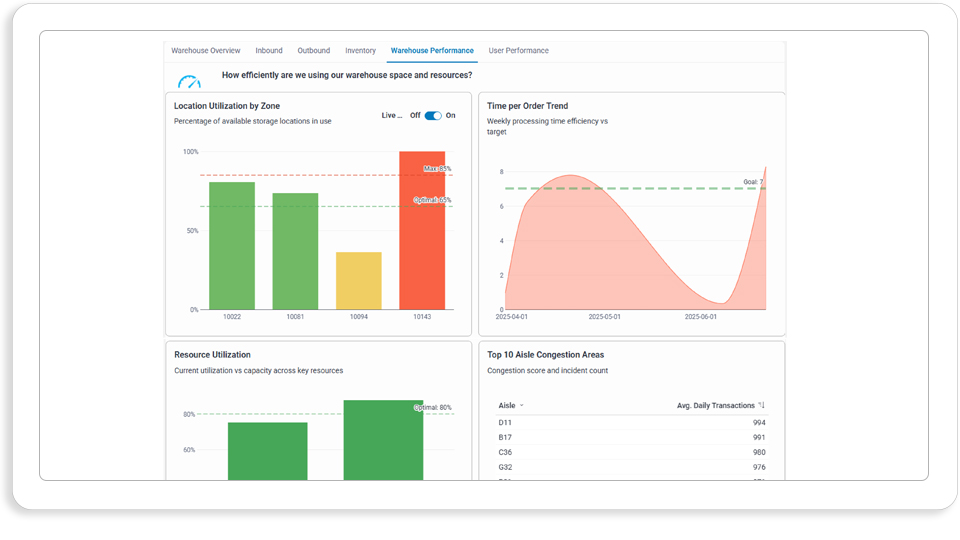
Task: Expand the Aisle column dropdown arrow
Action: (522, 406)
